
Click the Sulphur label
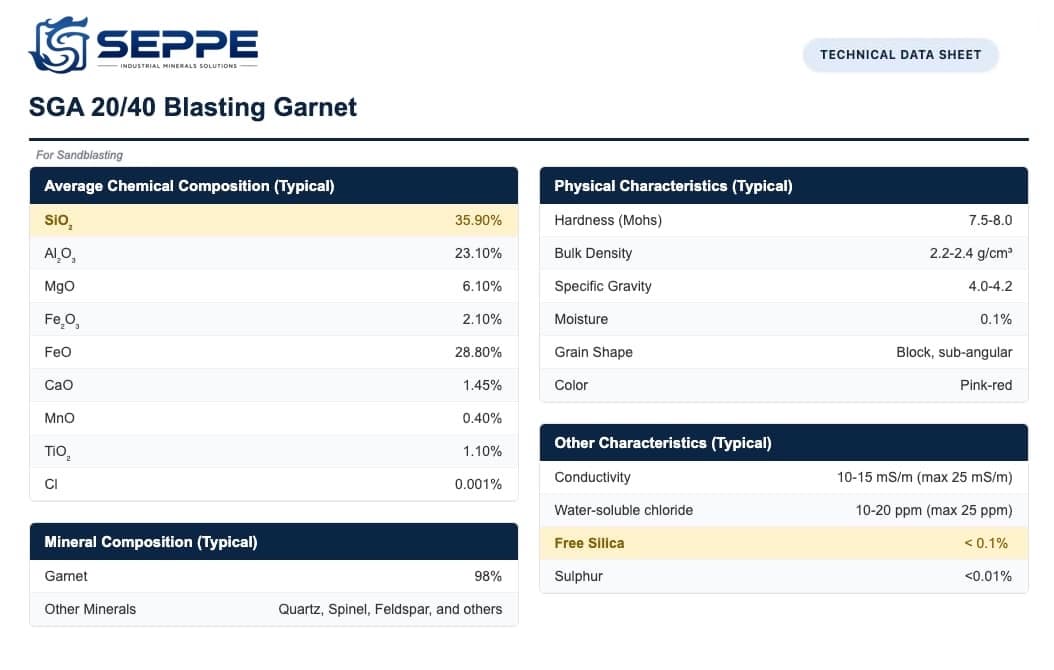pos(578,576)
